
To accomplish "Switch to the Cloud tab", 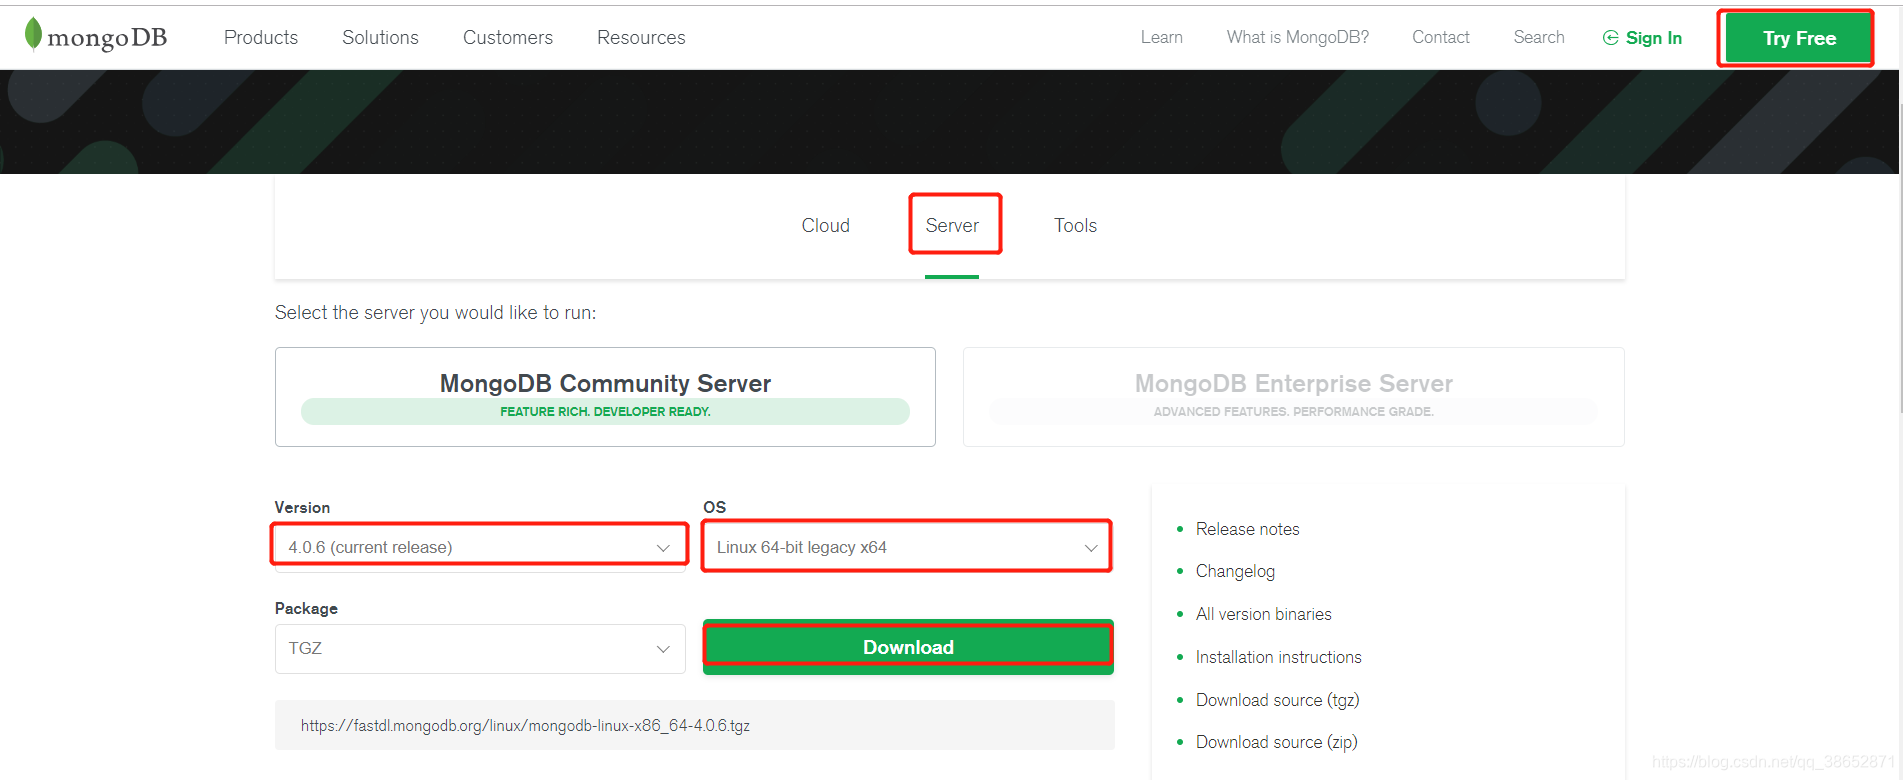I will (825, 225).
